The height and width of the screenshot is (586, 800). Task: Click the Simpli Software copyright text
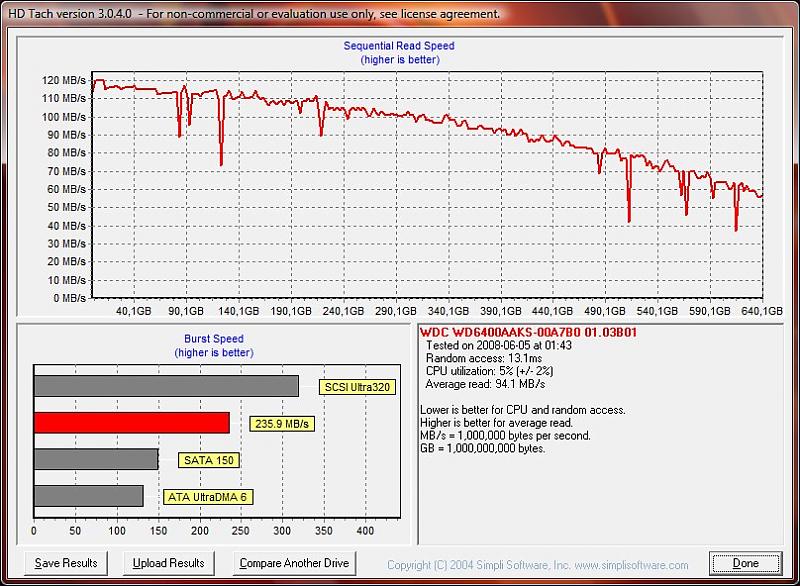tap(538, 565)
